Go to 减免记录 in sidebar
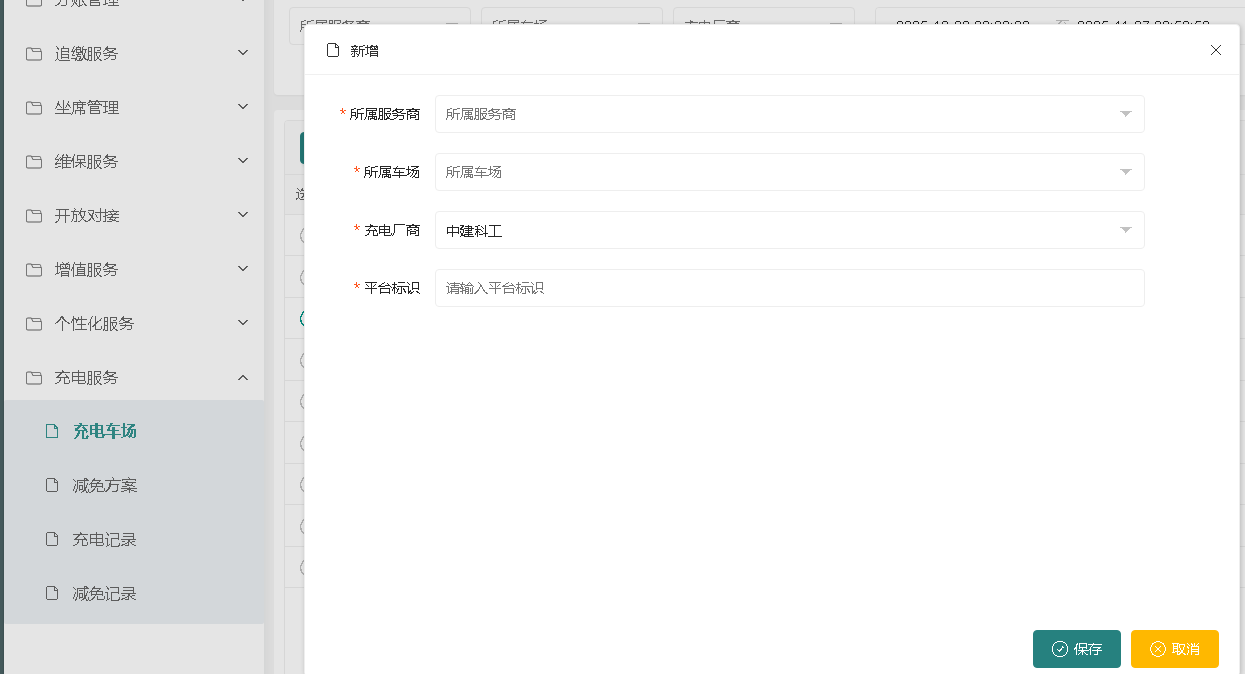1245x674 pixels. (x=104, y=594)
